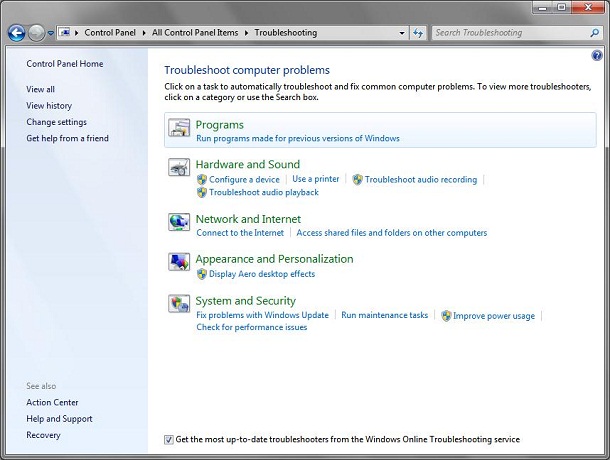The width and height of the screenshot is (610, 460).
Task: Click shield icon beside Display Aero effects
Action: (x=202, y=274)
